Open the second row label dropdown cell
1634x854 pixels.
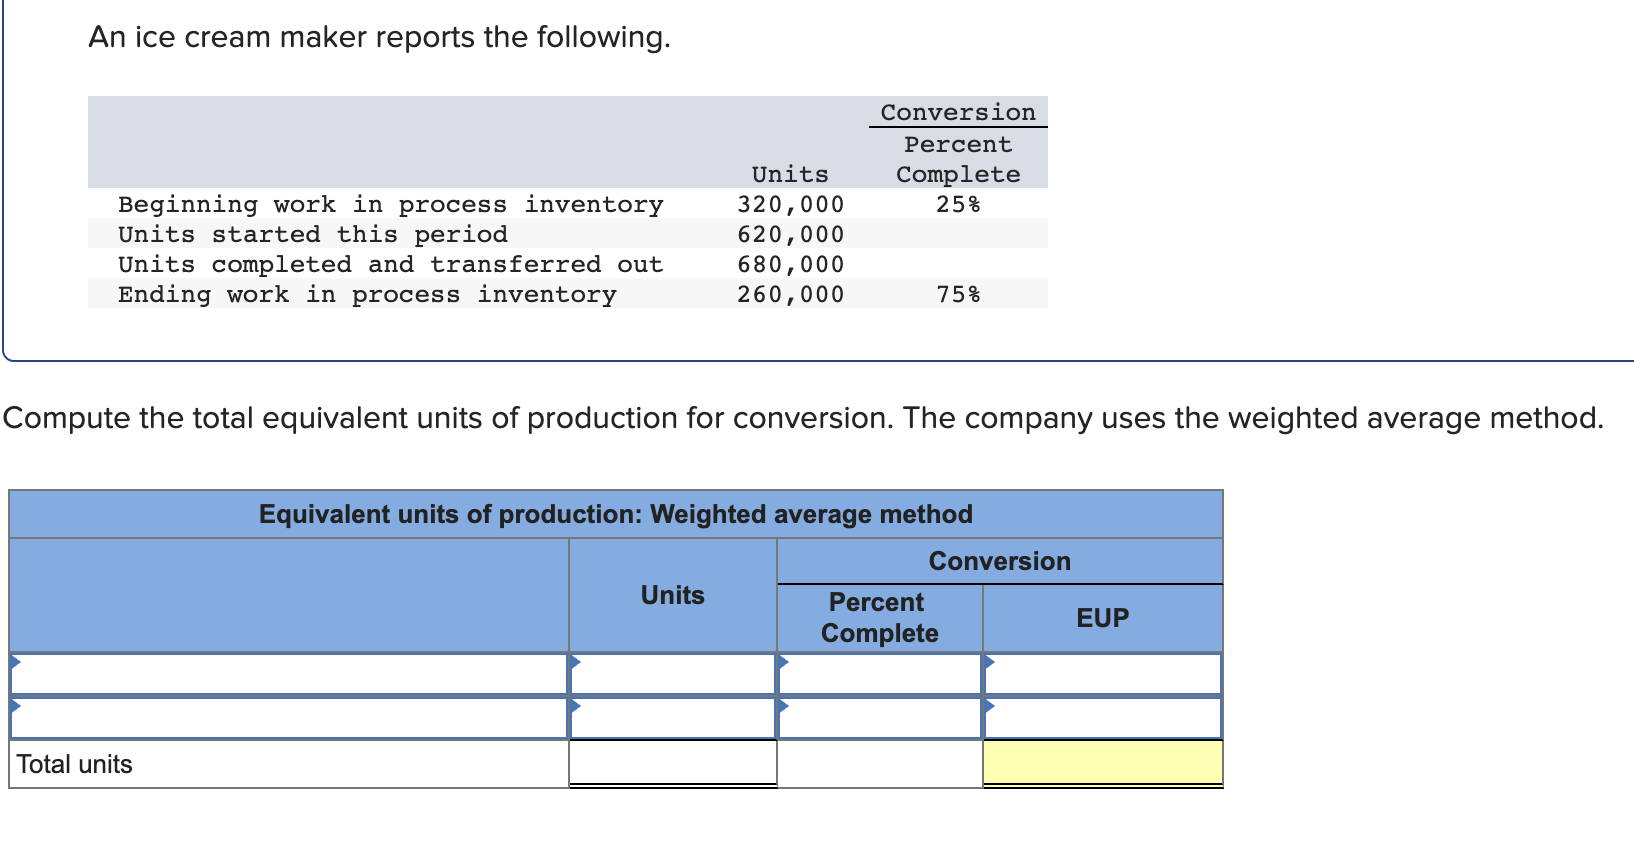coord(289,718)
